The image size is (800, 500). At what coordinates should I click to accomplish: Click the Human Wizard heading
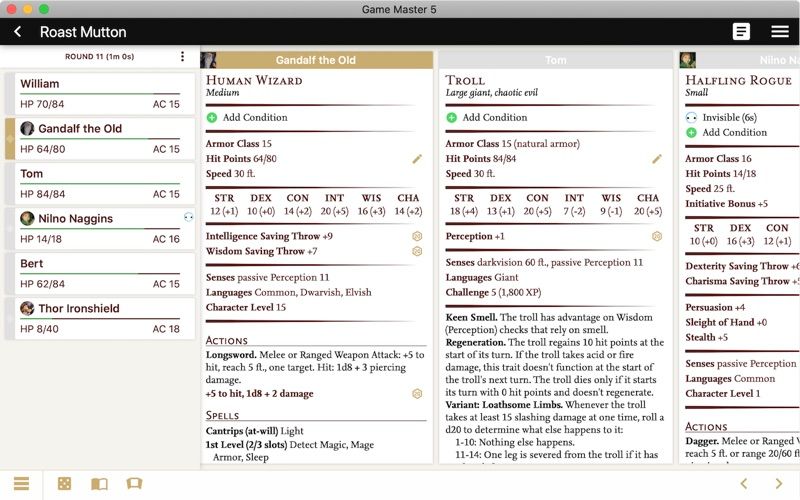click(x=254, y=80)
